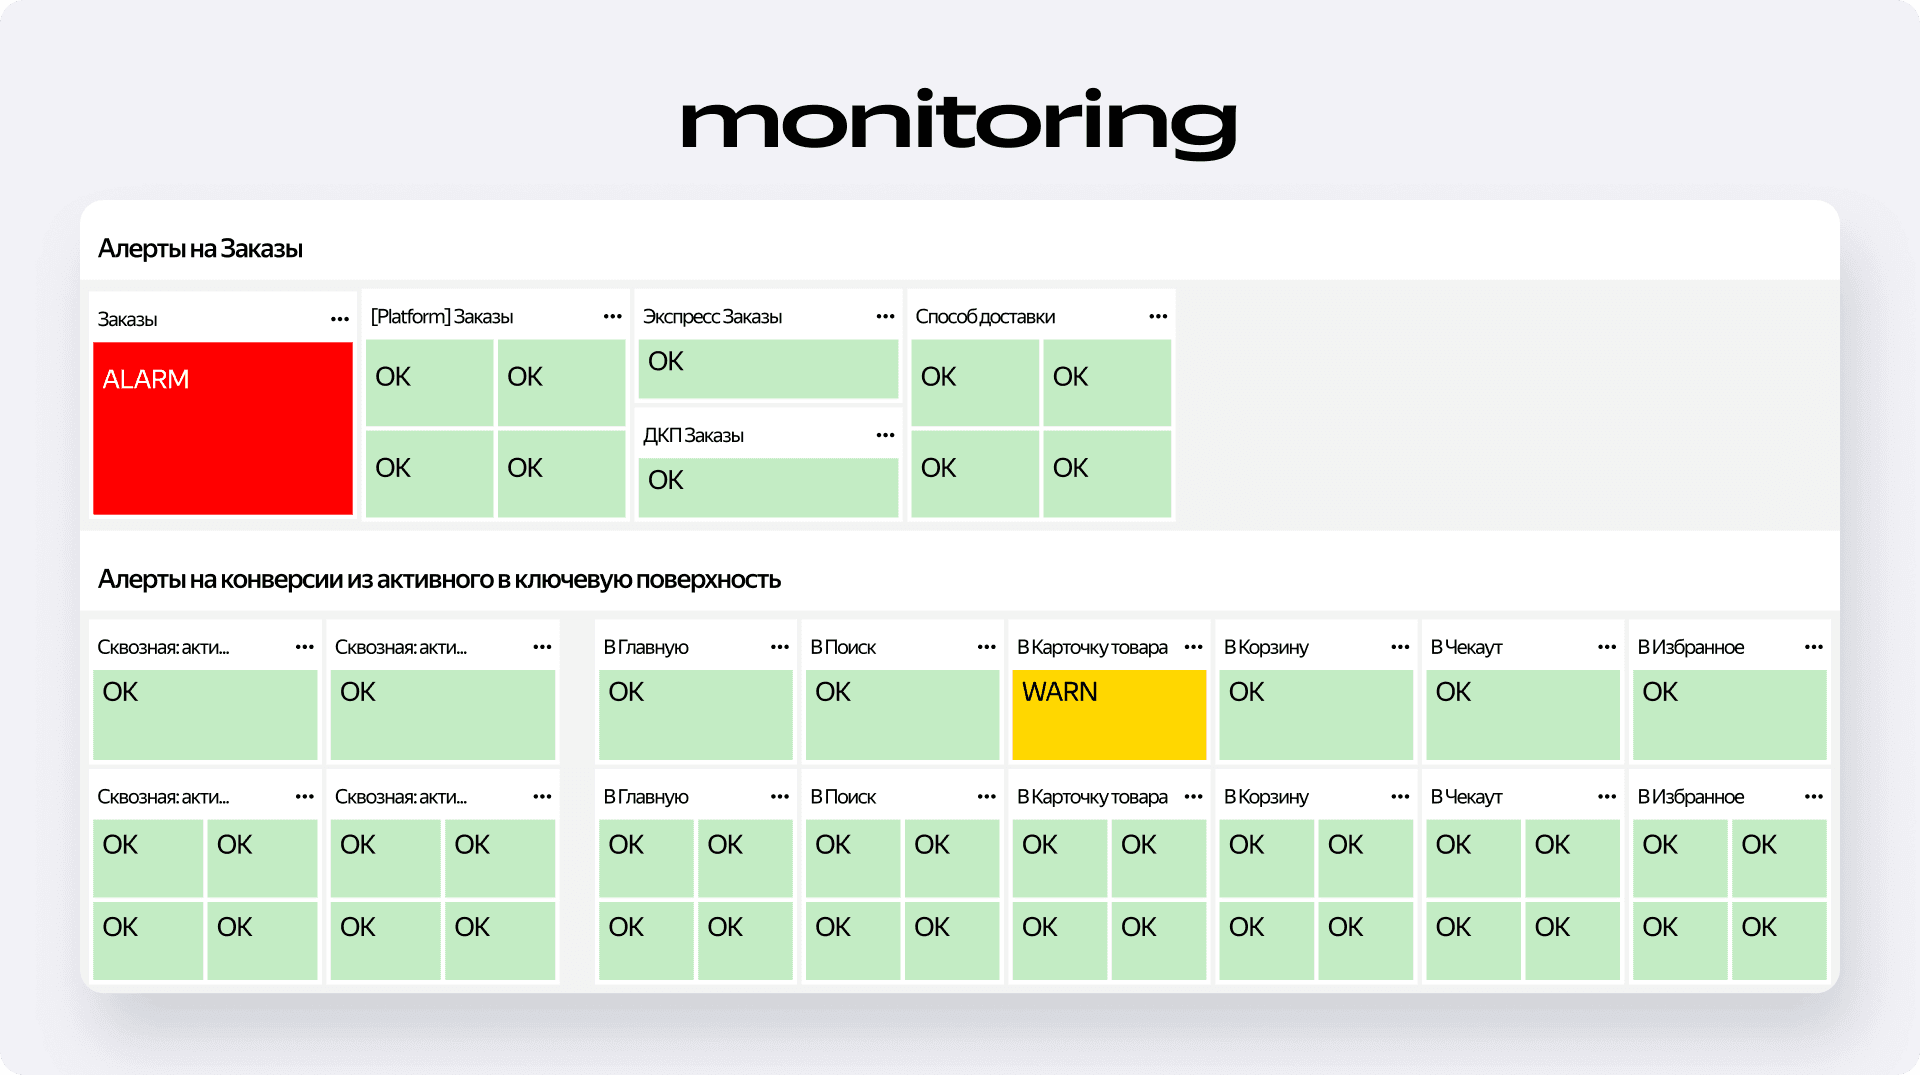Expand options of single-tile В Избранное widget
Image resolution: width=1920 pixels, height=1075 pixels.
[1814, 647]
